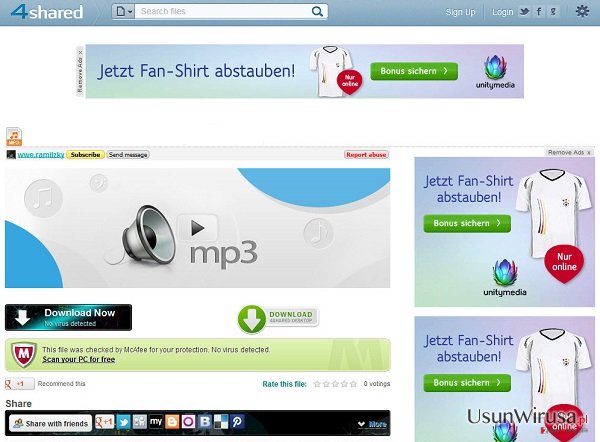Click the unitymedia logo in the first sidebar ad
This screenshot has height=442, width=600.
click(505, 278)
